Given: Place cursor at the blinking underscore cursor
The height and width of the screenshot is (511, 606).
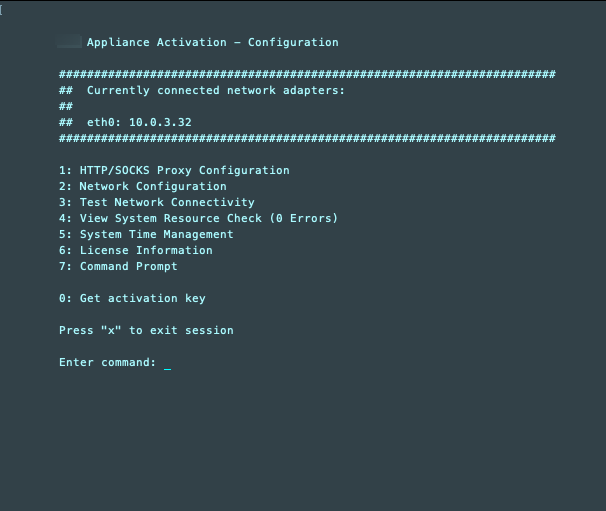Looking at the screenshot, I should tap(167, 364).
